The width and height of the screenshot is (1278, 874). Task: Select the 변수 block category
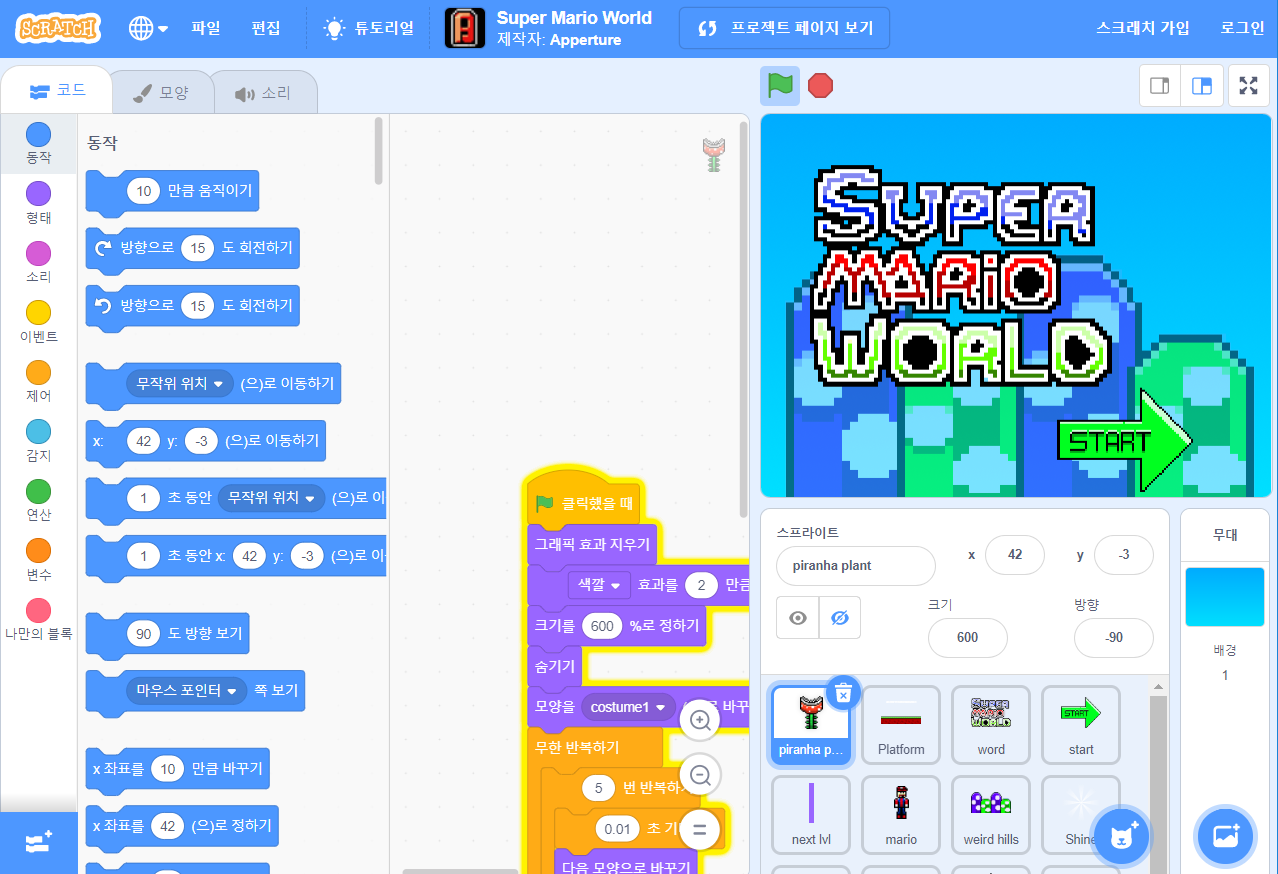(38, 561)
